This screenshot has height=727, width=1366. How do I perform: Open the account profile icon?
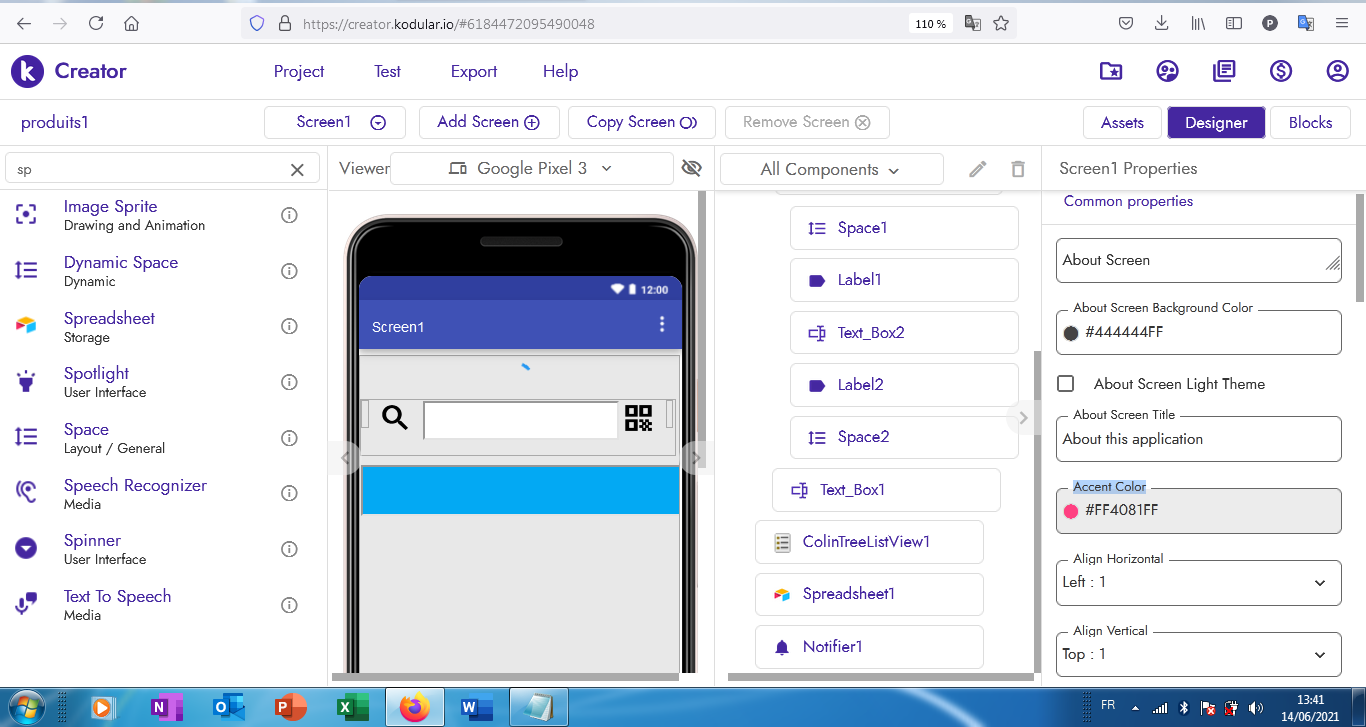[1337, 71]
